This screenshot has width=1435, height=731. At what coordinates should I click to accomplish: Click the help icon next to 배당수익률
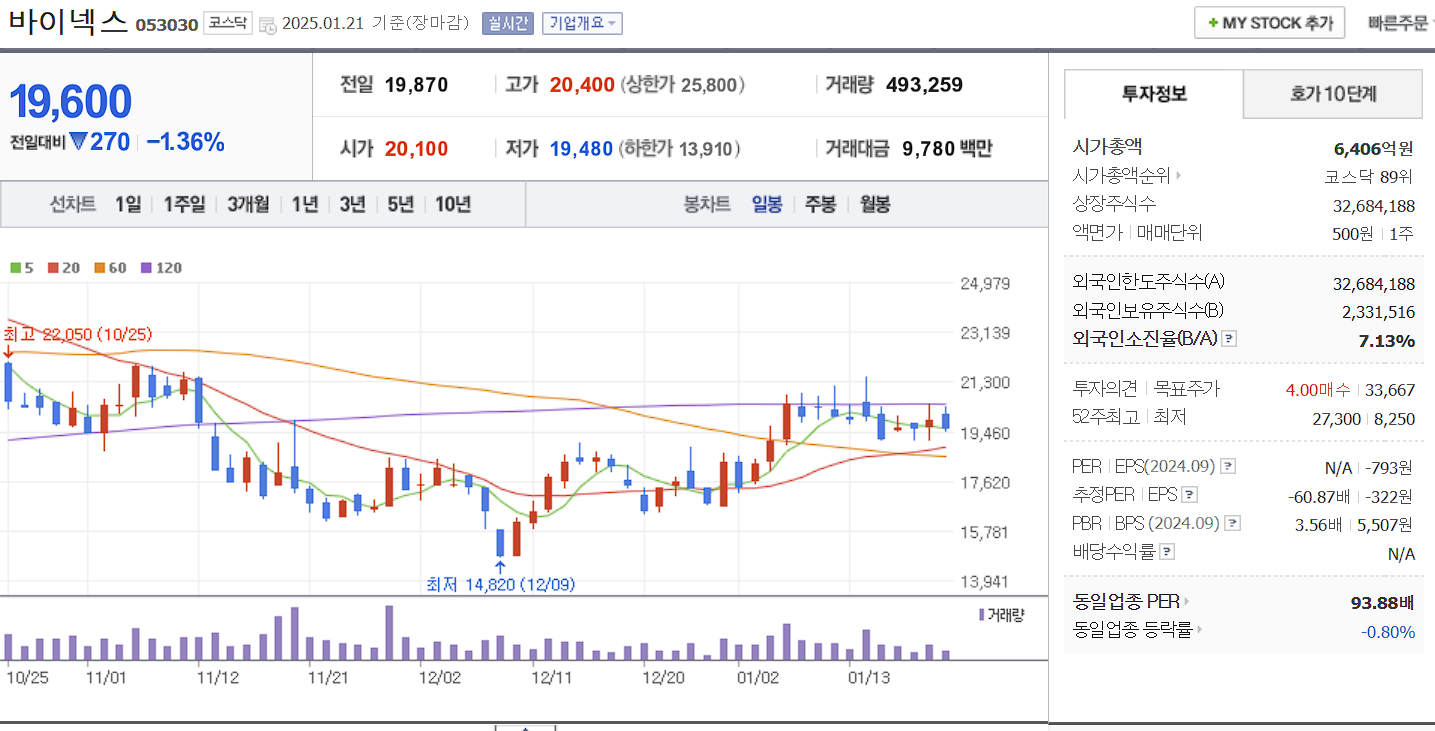1168,551
